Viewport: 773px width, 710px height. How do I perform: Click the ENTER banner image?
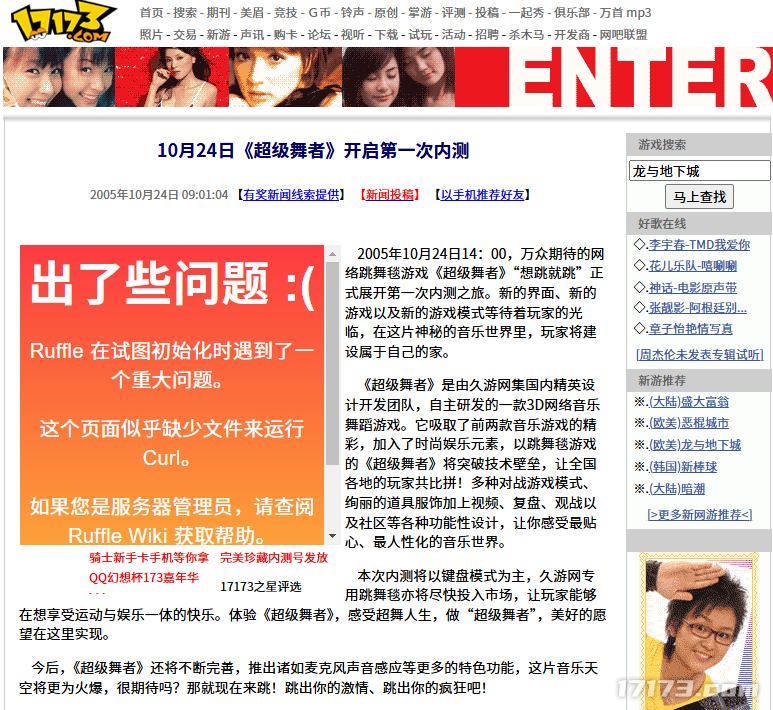point(640,77)
